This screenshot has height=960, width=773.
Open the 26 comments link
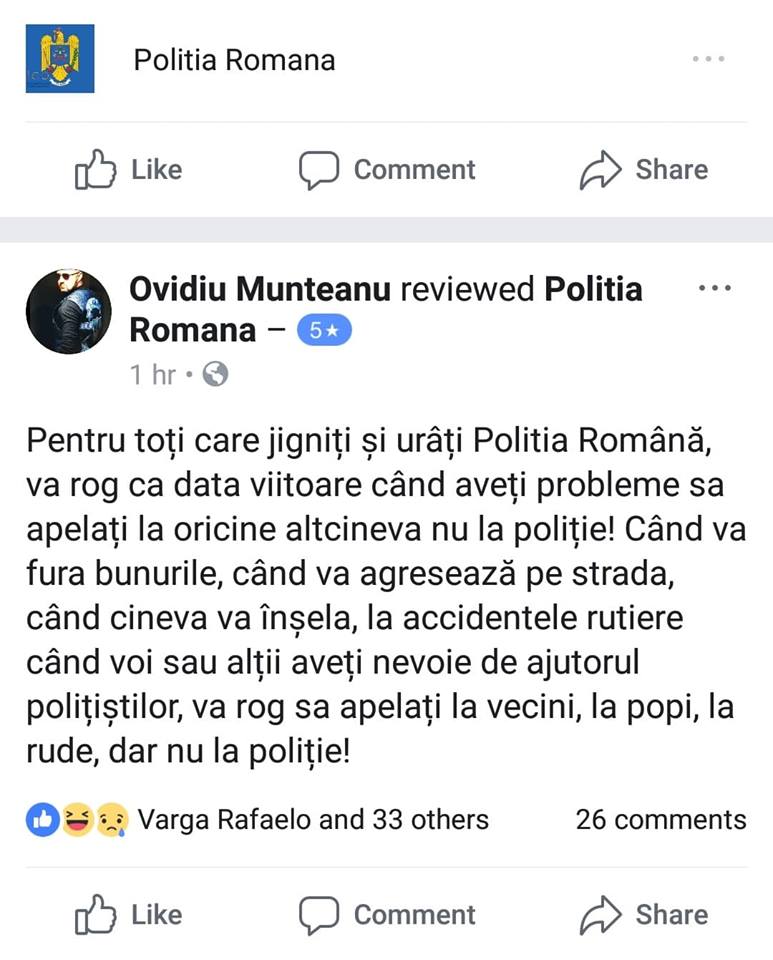(x=660, y=820)
